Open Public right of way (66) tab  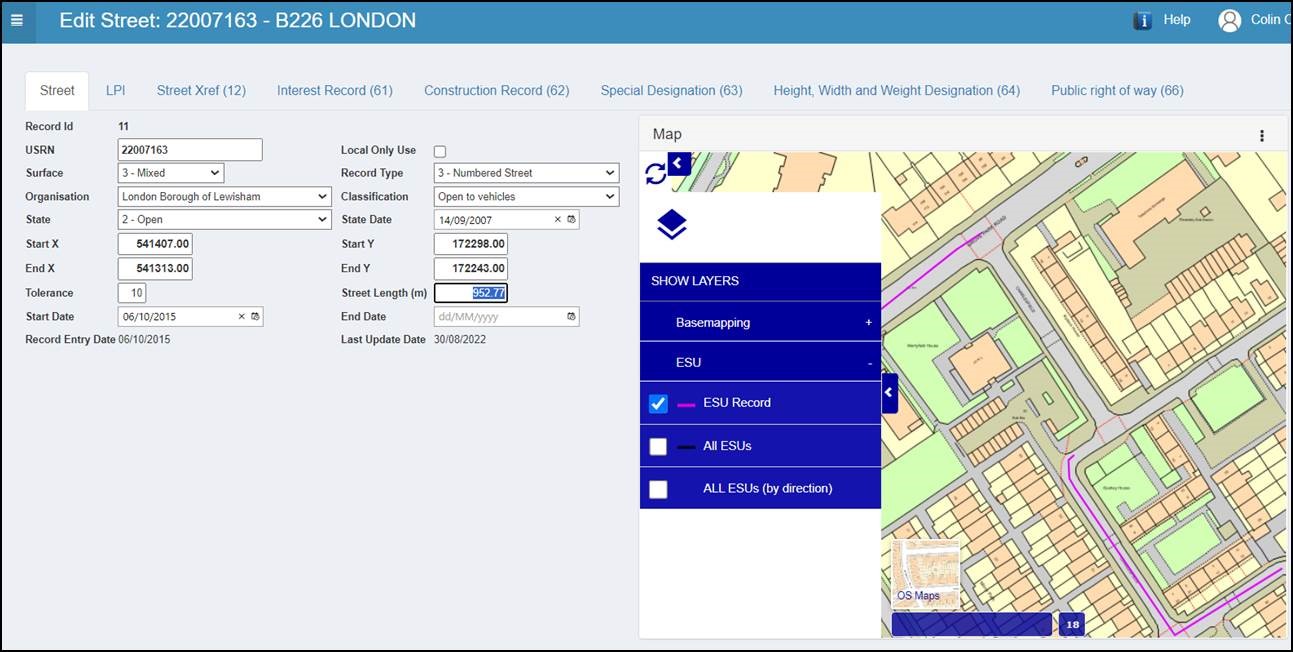(x=1117, y=90)
